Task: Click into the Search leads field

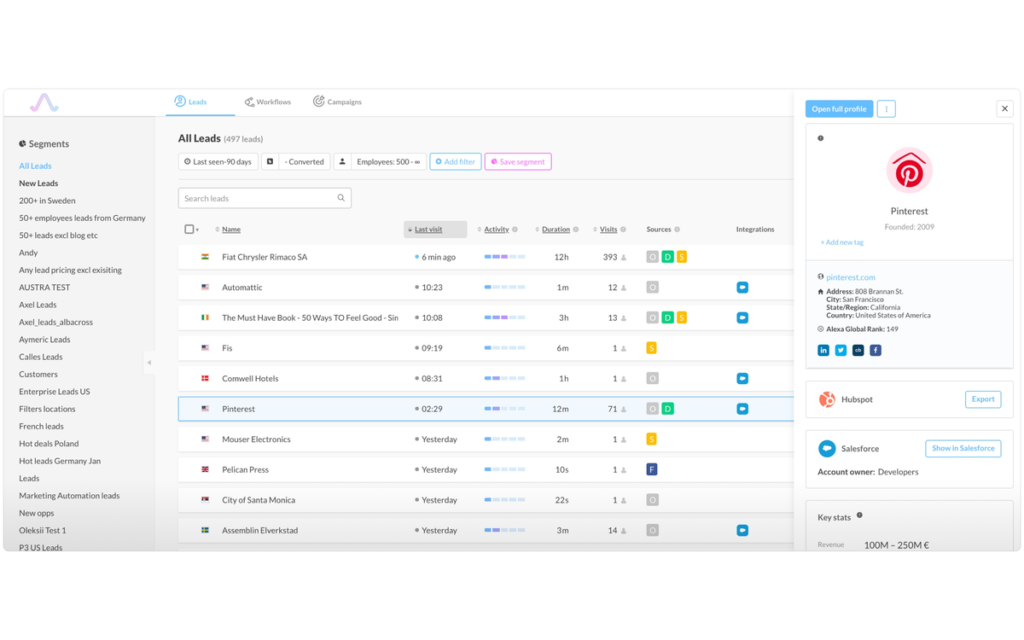Action: 264,198
